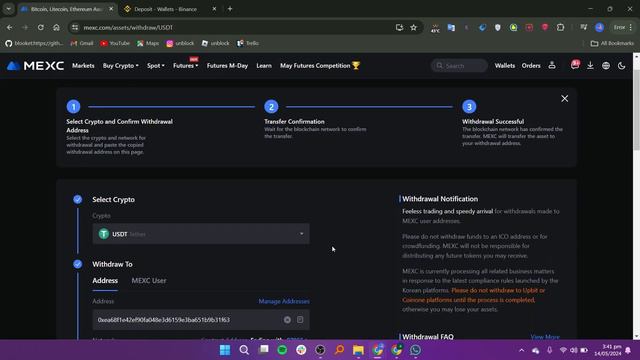Viewport: 640px width, 360px height.
Task: Open the Learn menu item
Action: tap(264, 65)
